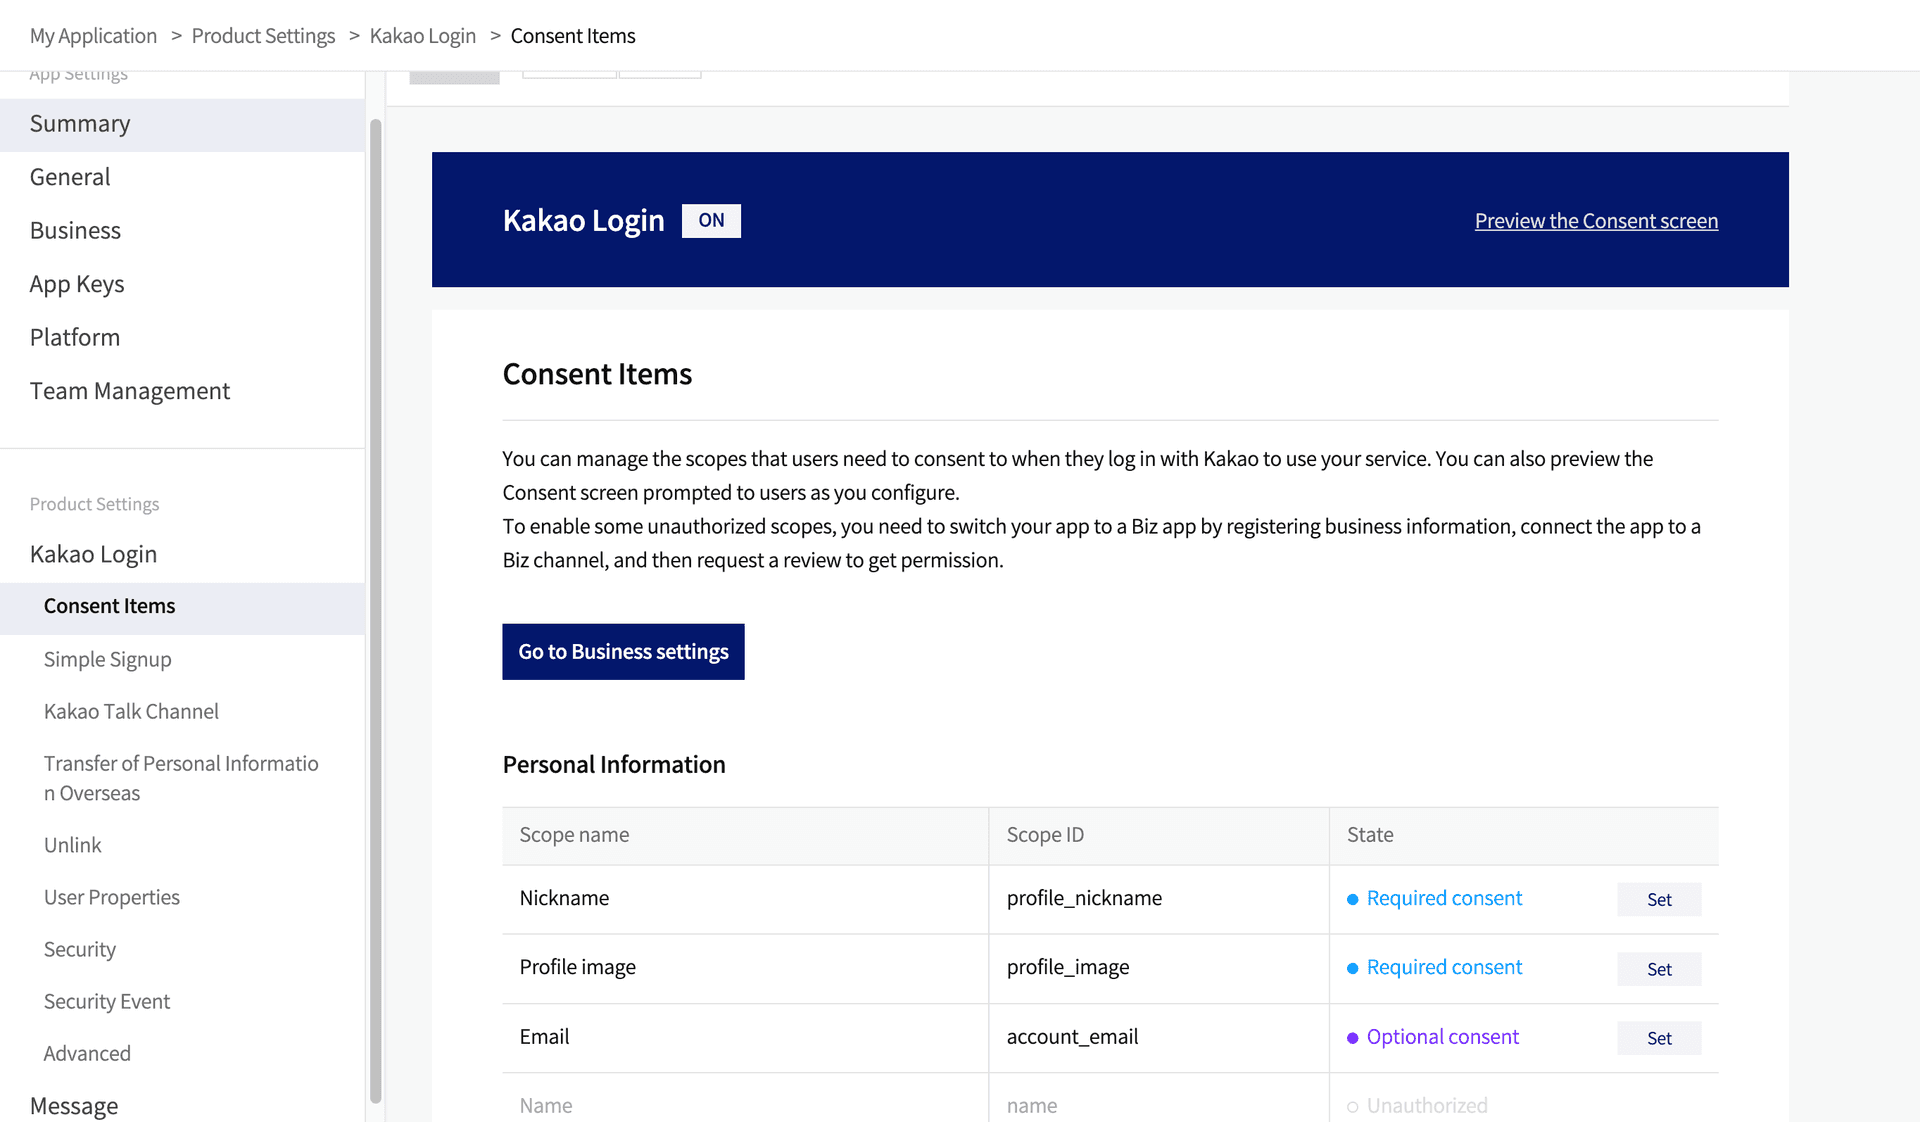Open Product Settings from breadcrumb
Screen dimensions: 1920x1122
263,35
